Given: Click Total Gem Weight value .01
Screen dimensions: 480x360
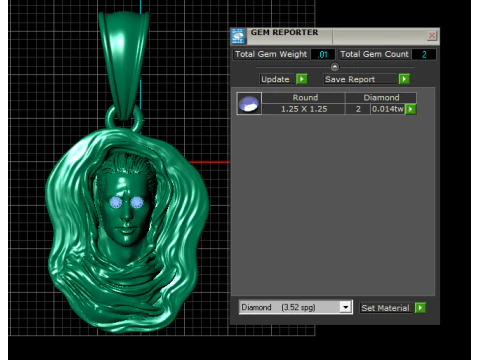Looking at the screenshot, I should point(323,54).
